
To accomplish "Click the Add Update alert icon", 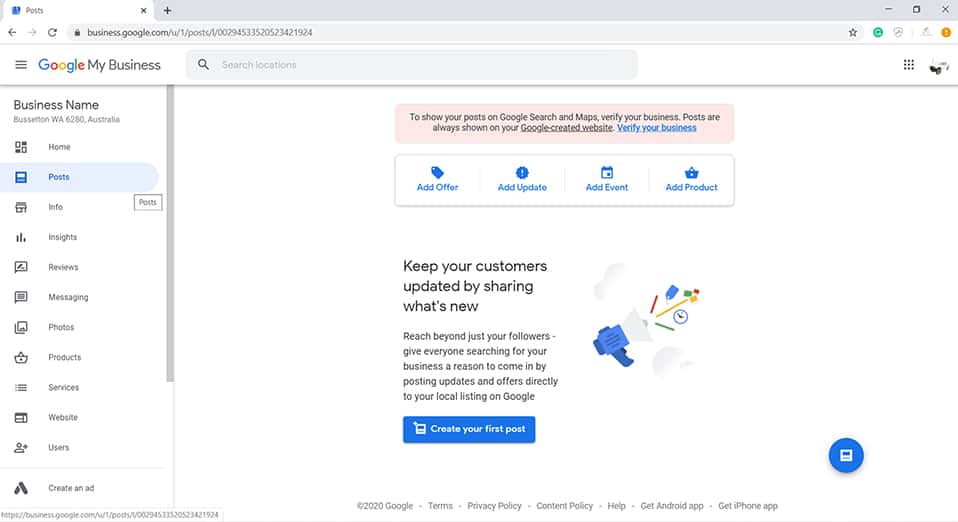I will pyautogui.click(x=522, y=172).
